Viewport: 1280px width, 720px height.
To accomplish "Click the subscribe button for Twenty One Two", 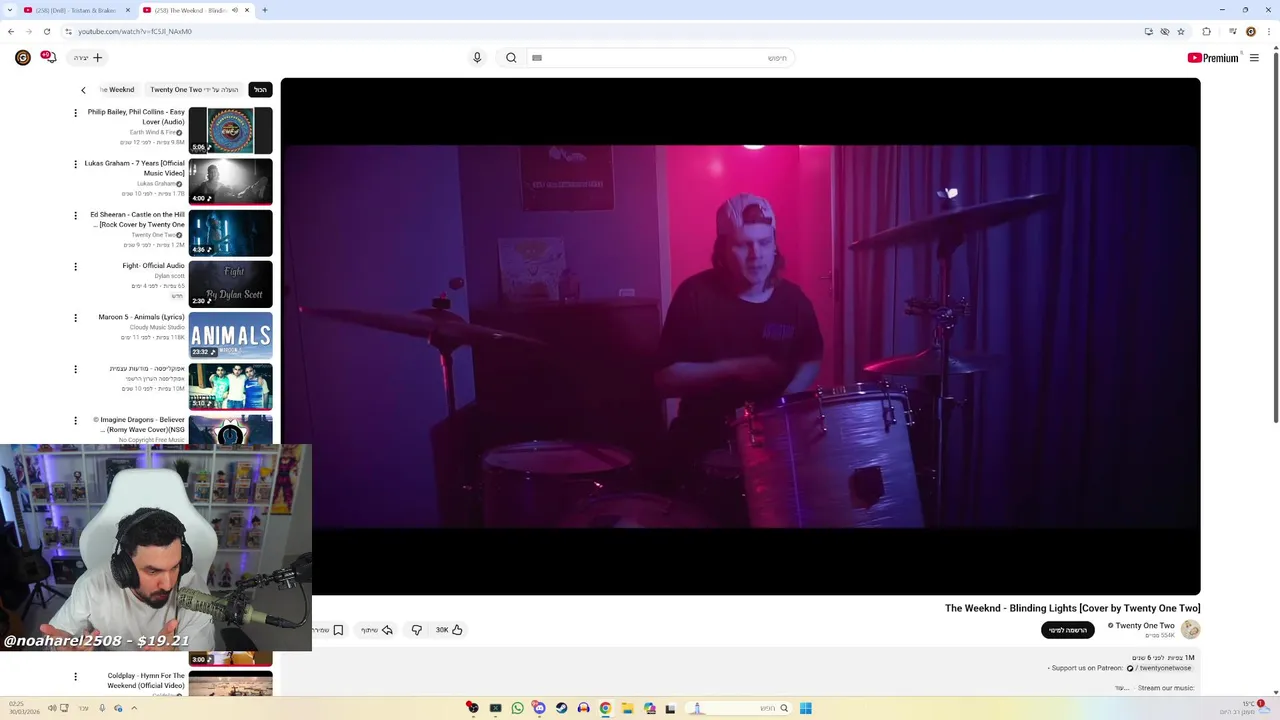I will (x=1068, y=630).
